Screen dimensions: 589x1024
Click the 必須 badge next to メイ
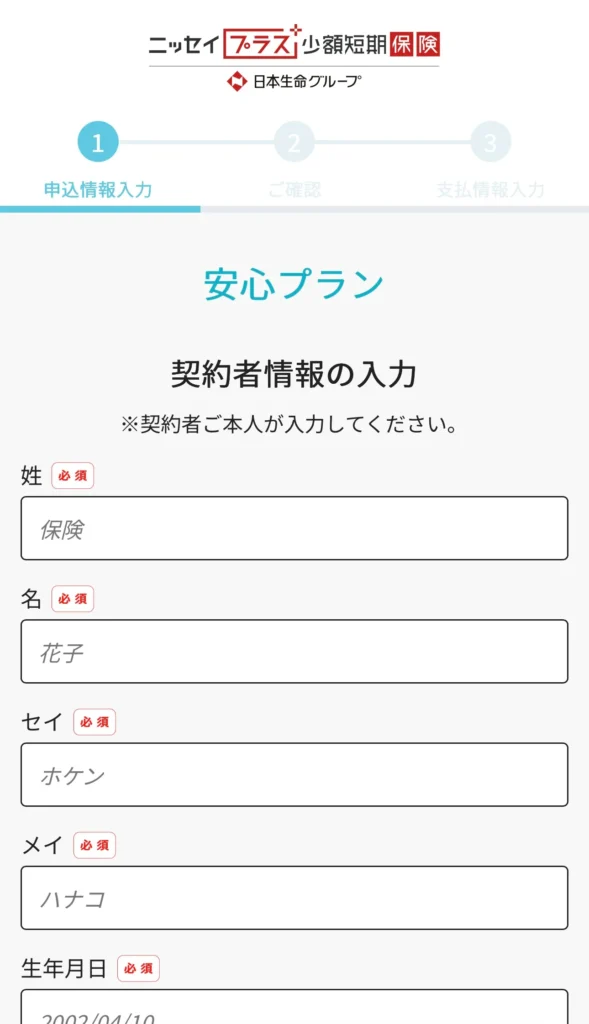click(x=95, y=845)
